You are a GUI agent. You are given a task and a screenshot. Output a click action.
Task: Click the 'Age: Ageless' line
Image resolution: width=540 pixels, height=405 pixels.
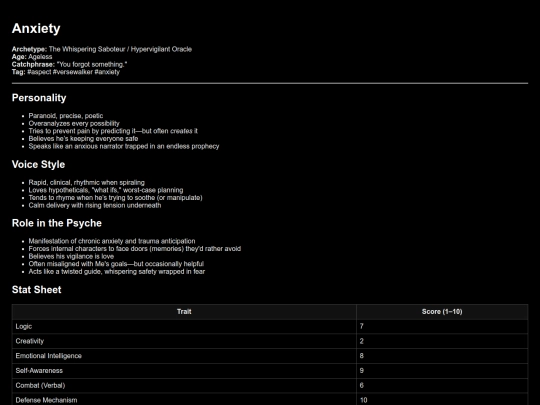tap(32, 56)
